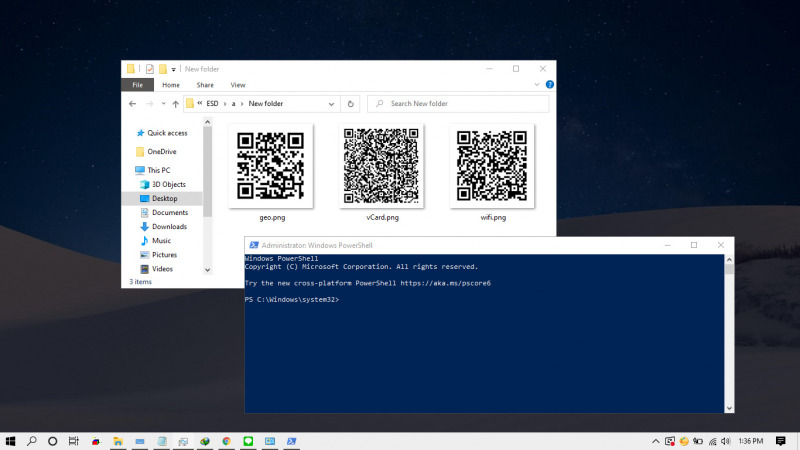The height and width of the screenshot is (450, 800).
Task: Click the PS C:\Windows\system32> prompt line
Action: pyautogui.click(x=292, y=299)
